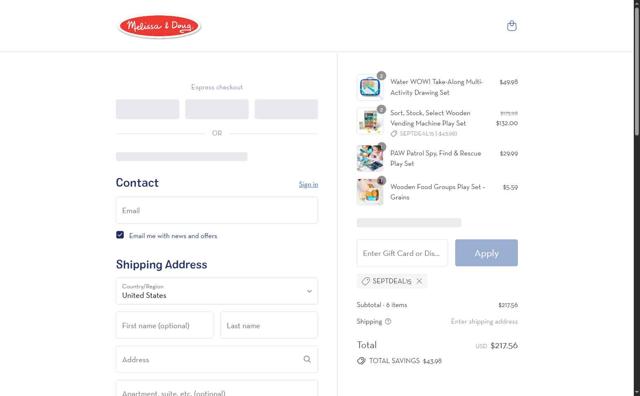Focus the First name (optional) field

(x=164, y=325)
